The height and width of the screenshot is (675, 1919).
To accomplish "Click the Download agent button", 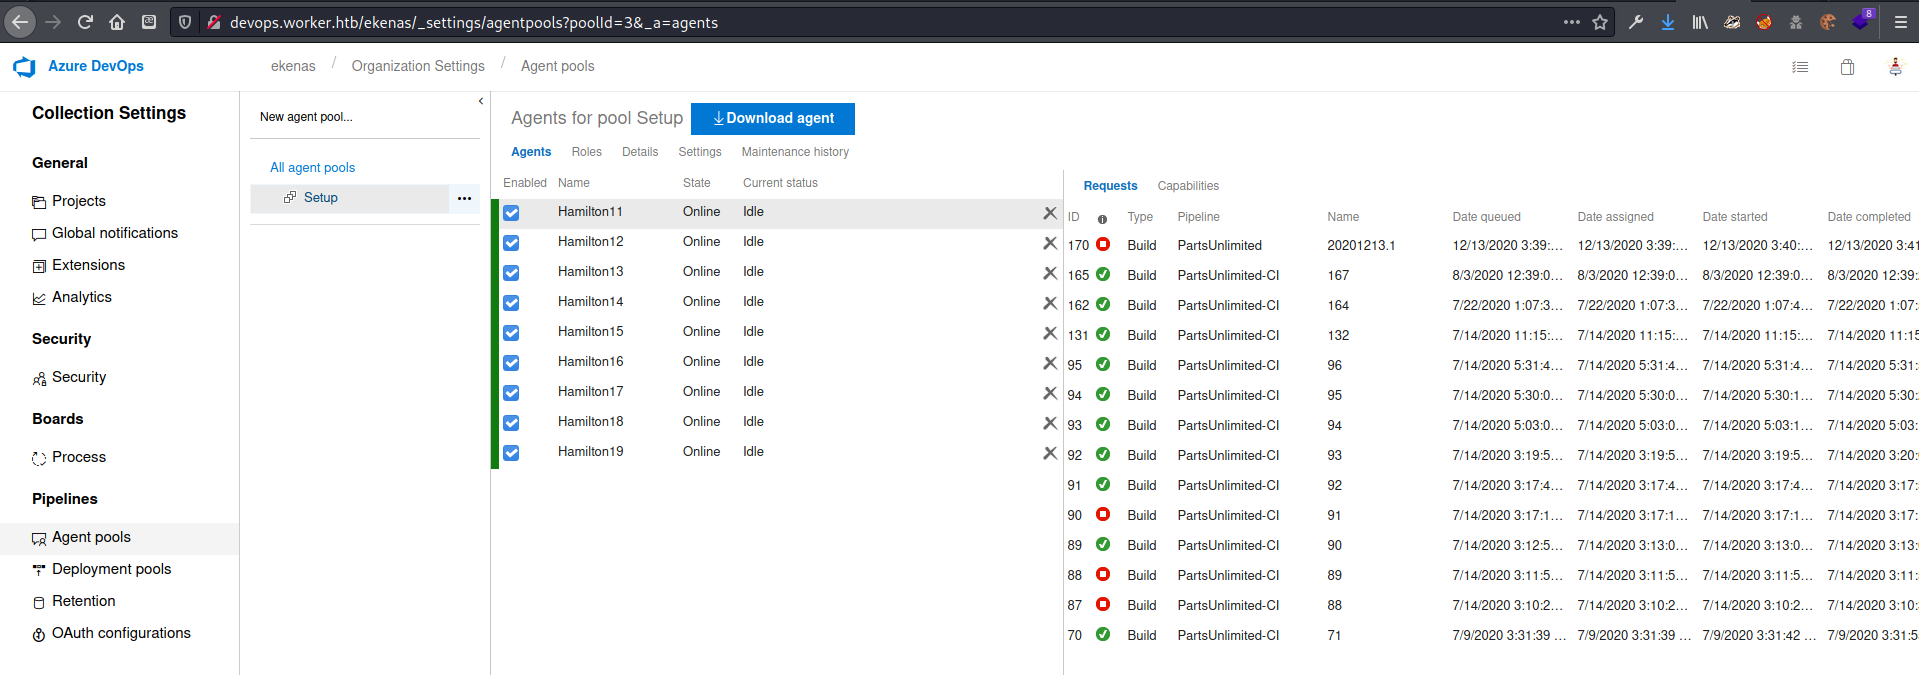I will (773, 118).
